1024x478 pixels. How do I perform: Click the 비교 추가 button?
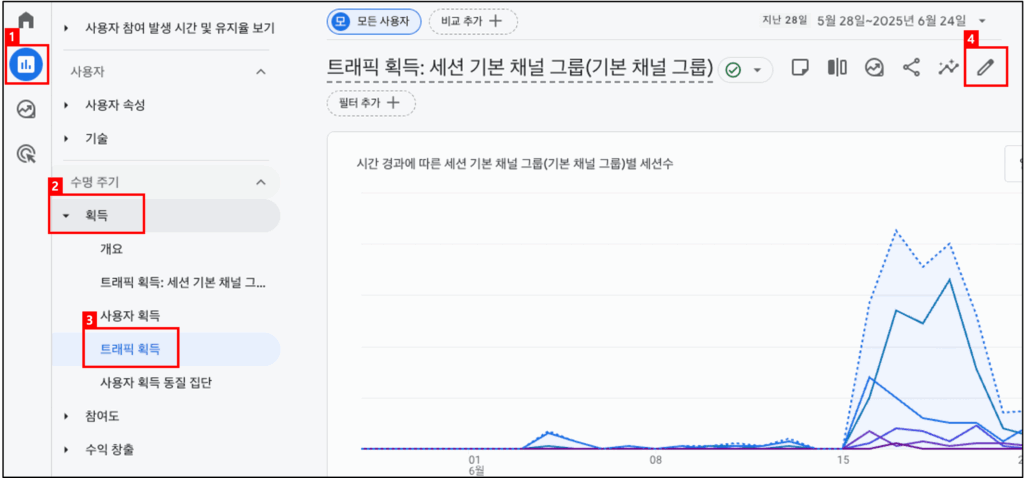pos(473,21)
